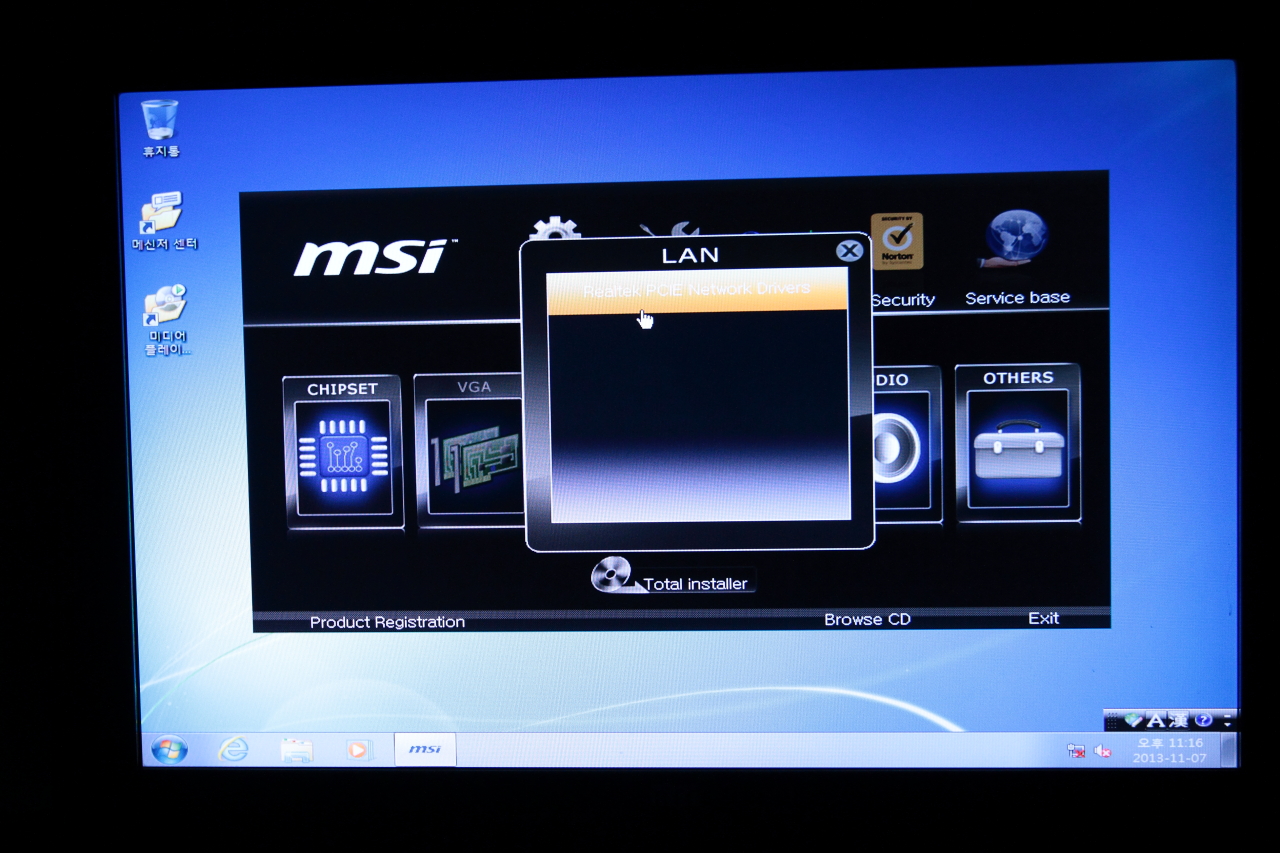
Task: Toggle the language bar A input mode
Action: pos(1155,720)
